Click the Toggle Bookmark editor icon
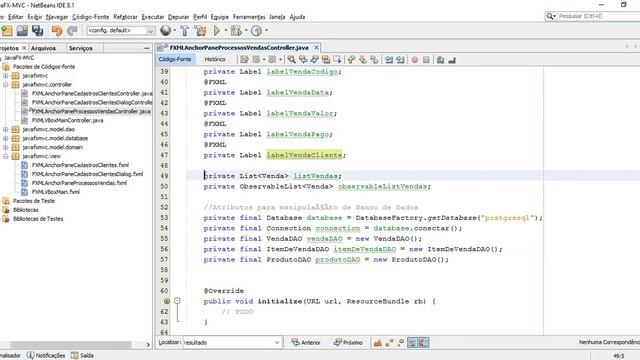The width and height of the screenshot is (640, 360). point(374,60)
